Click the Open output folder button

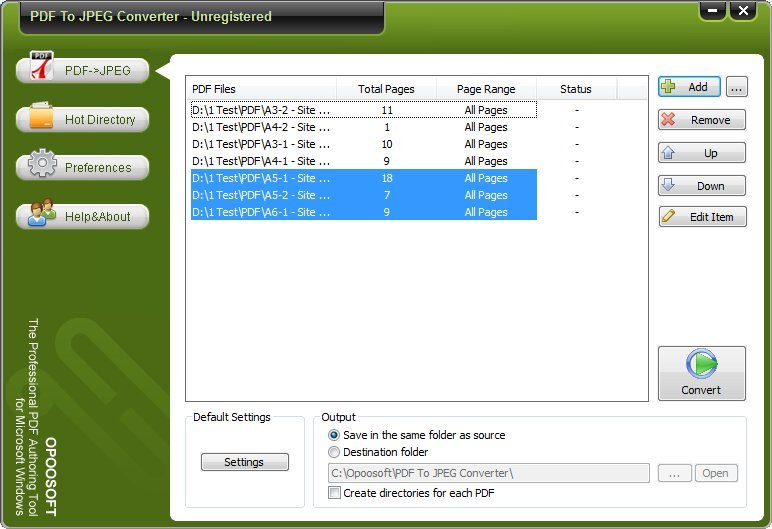coord(716,473)
